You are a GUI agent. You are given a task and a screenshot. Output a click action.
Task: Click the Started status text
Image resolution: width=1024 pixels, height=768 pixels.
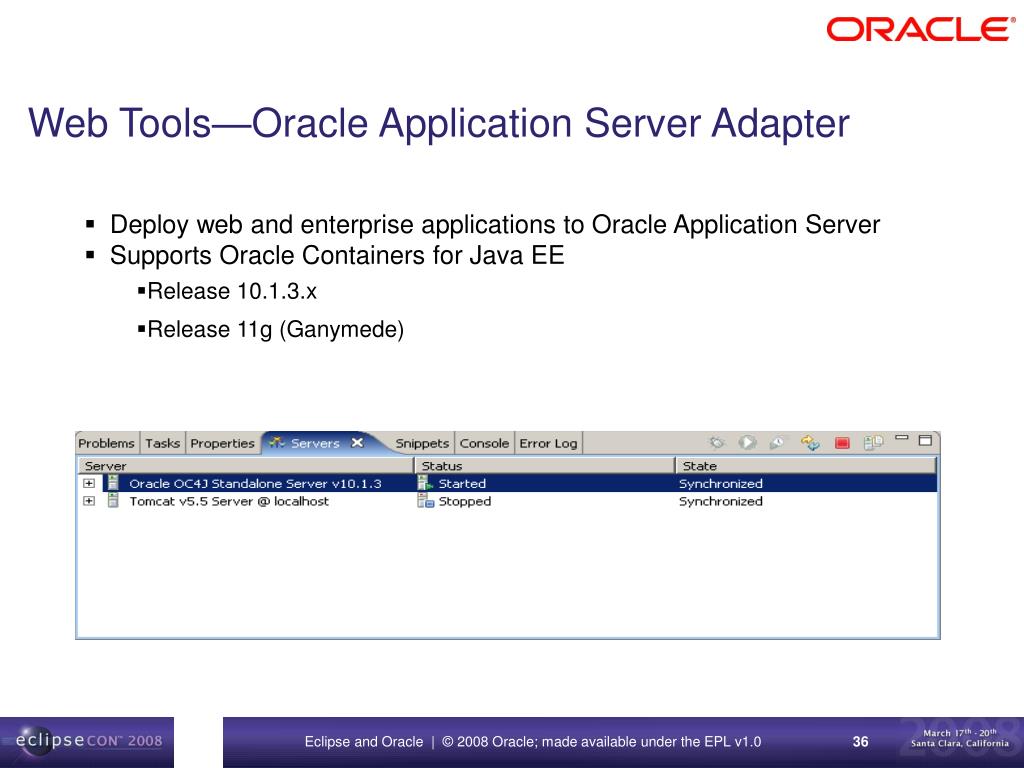click(x=462, y=483)
